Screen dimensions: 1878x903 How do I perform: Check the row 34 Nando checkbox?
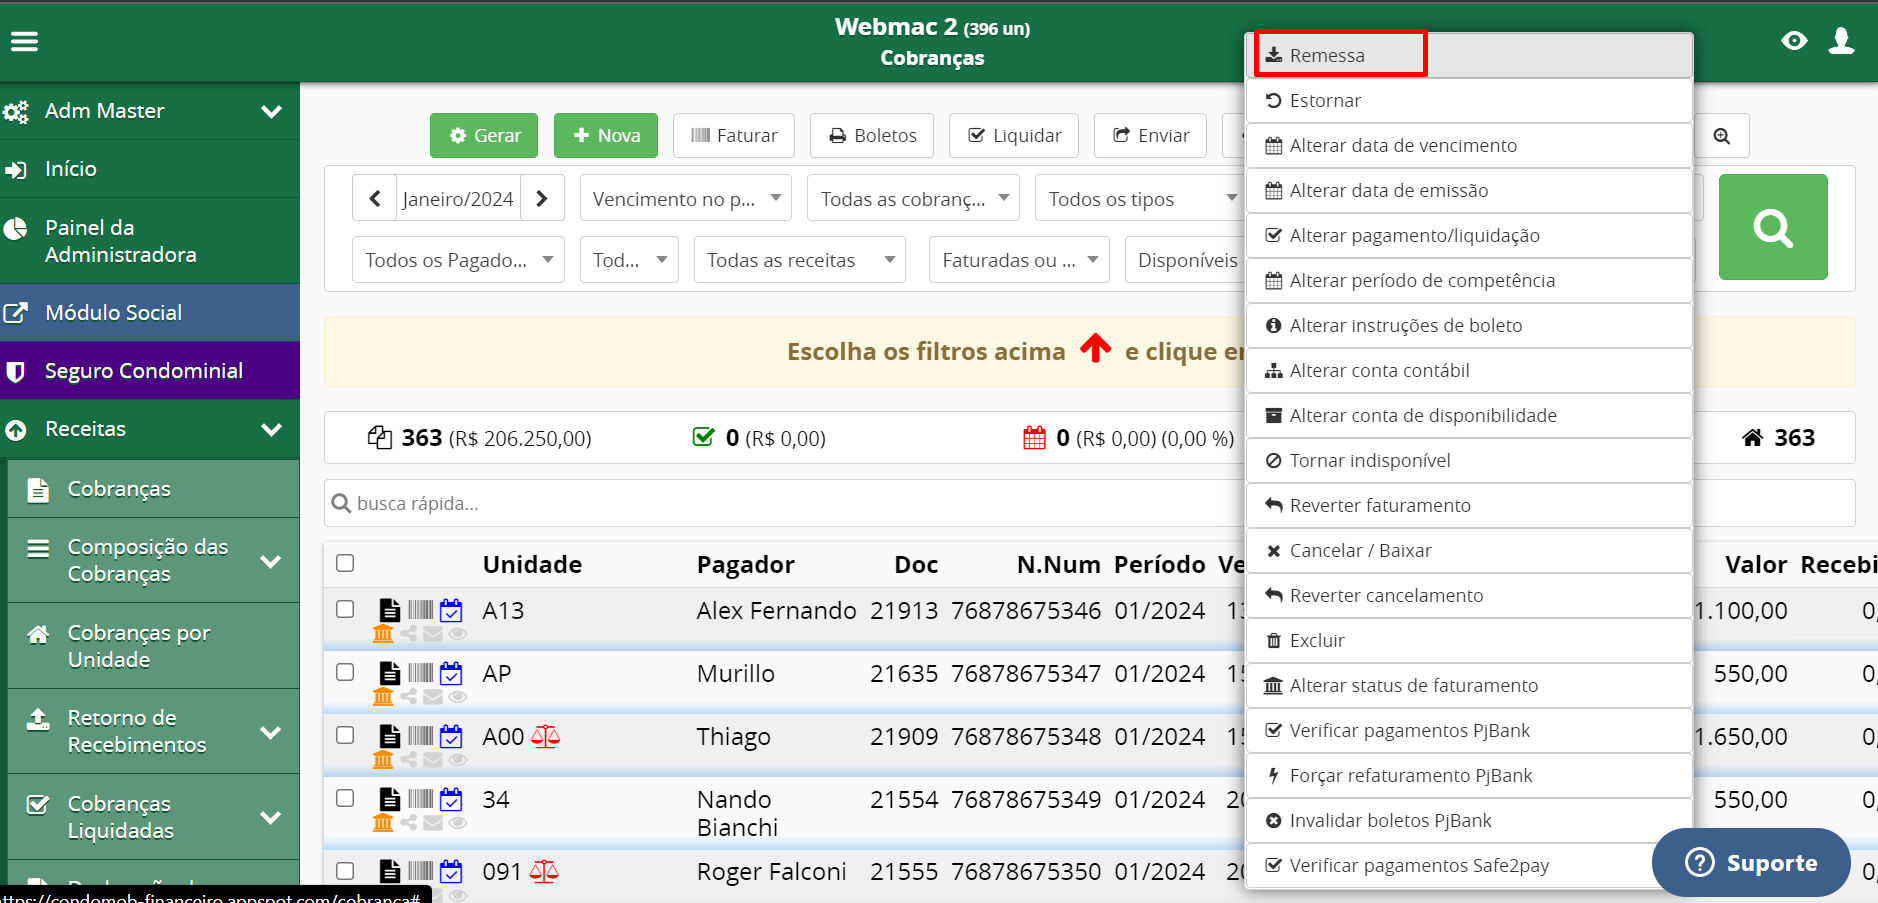click(345, 798)
